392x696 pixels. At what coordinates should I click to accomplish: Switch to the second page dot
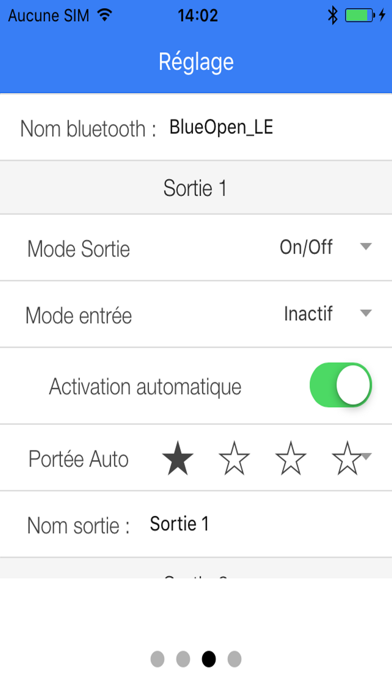pos(183,659)
